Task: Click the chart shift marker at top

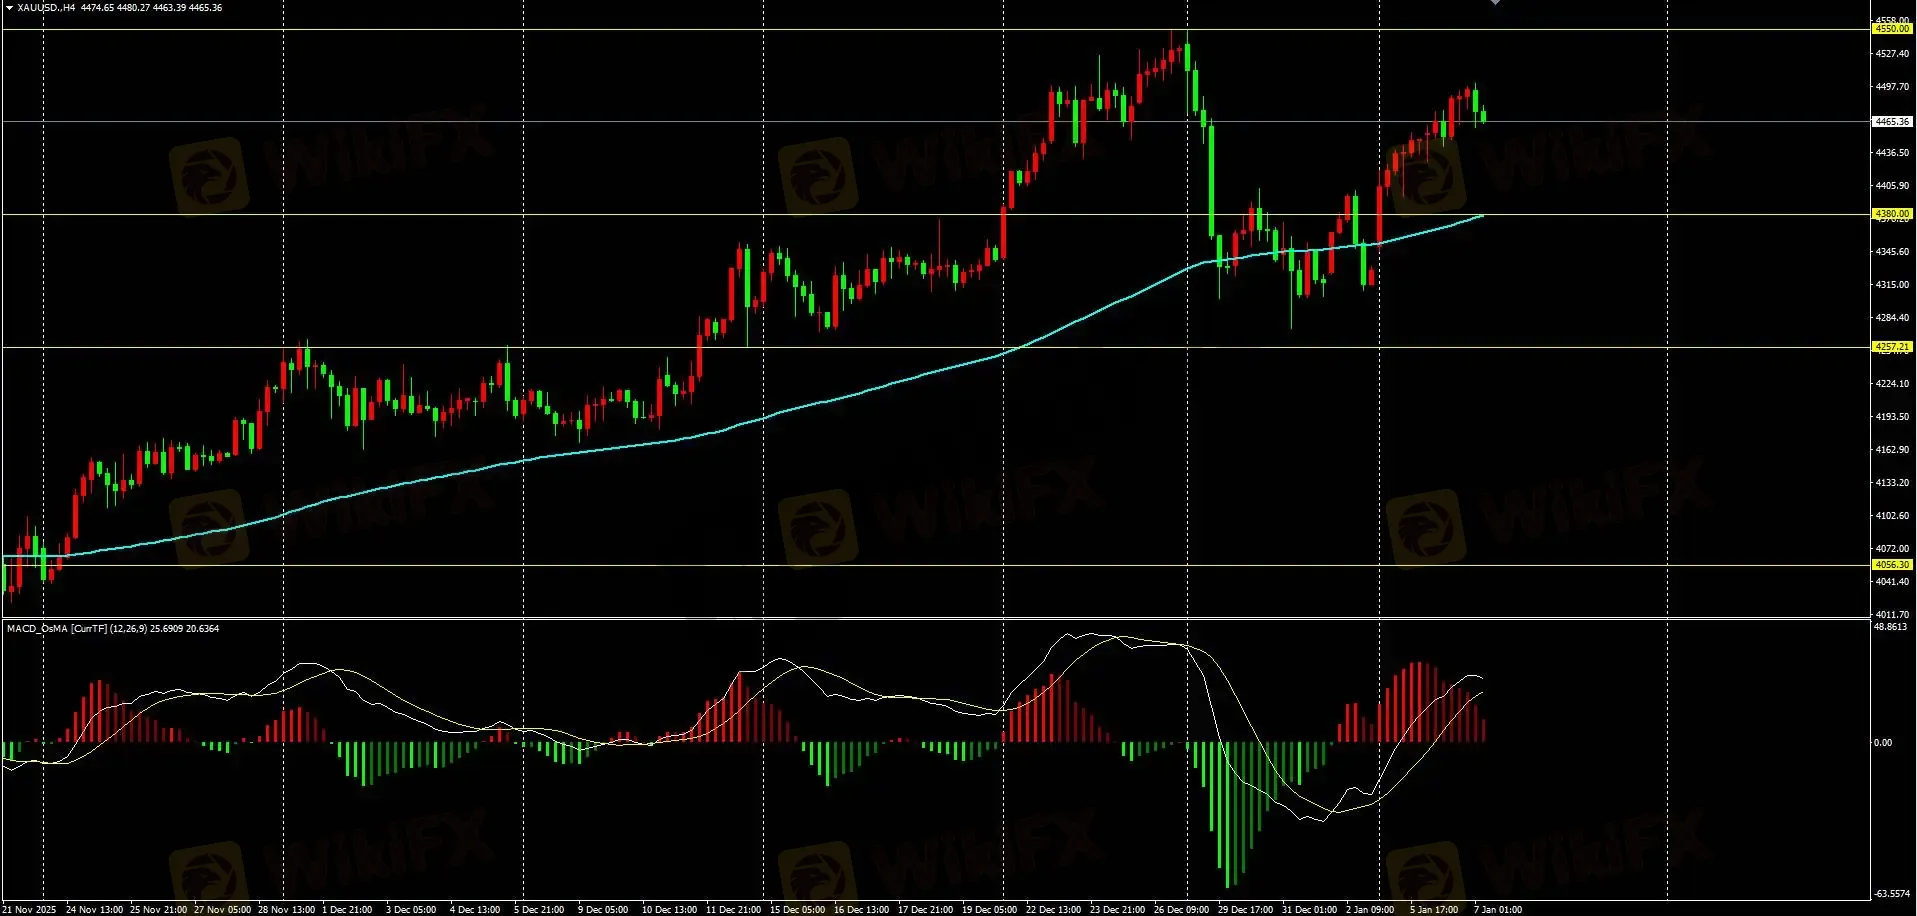Action: (x=1495, y=3)
